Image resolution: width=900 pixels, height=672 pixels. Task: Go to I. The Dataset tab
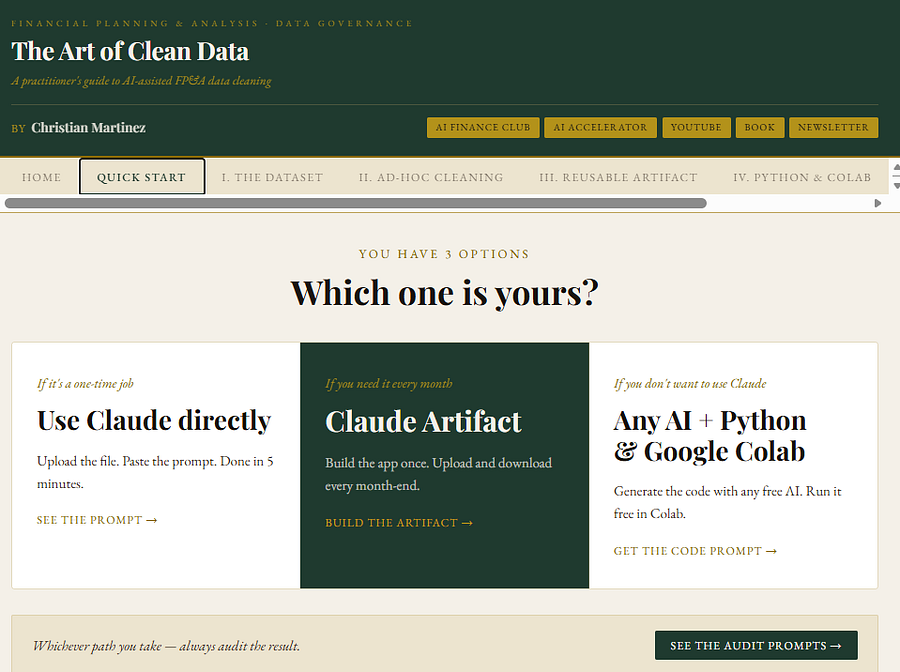pos(273,177)
